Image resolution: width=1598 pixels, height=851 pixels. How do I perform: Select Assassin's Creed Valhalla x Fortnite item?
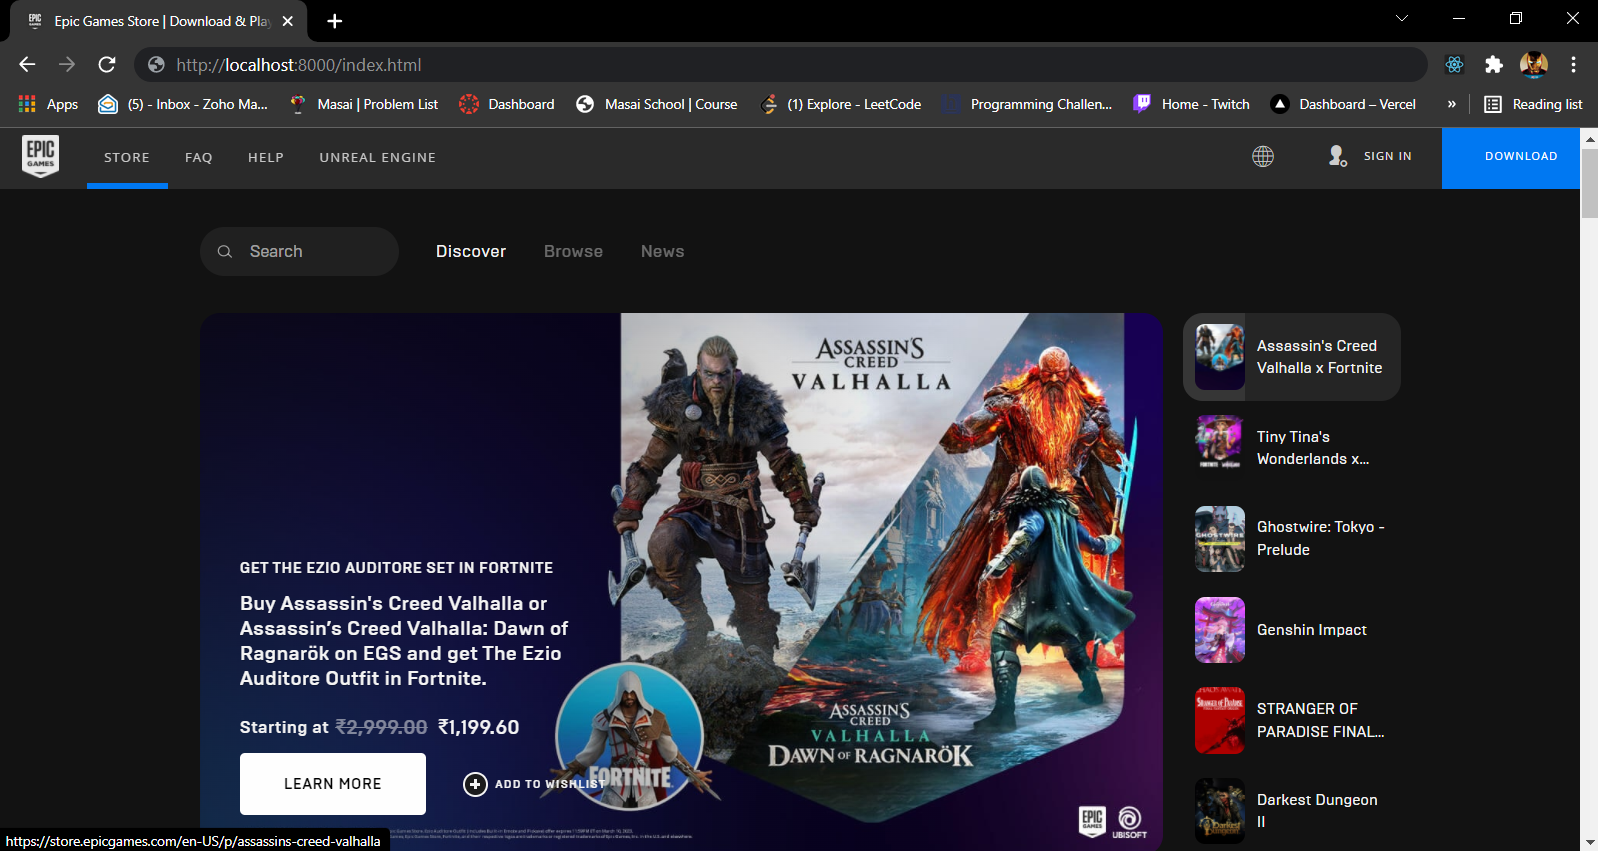(1292, 357)
